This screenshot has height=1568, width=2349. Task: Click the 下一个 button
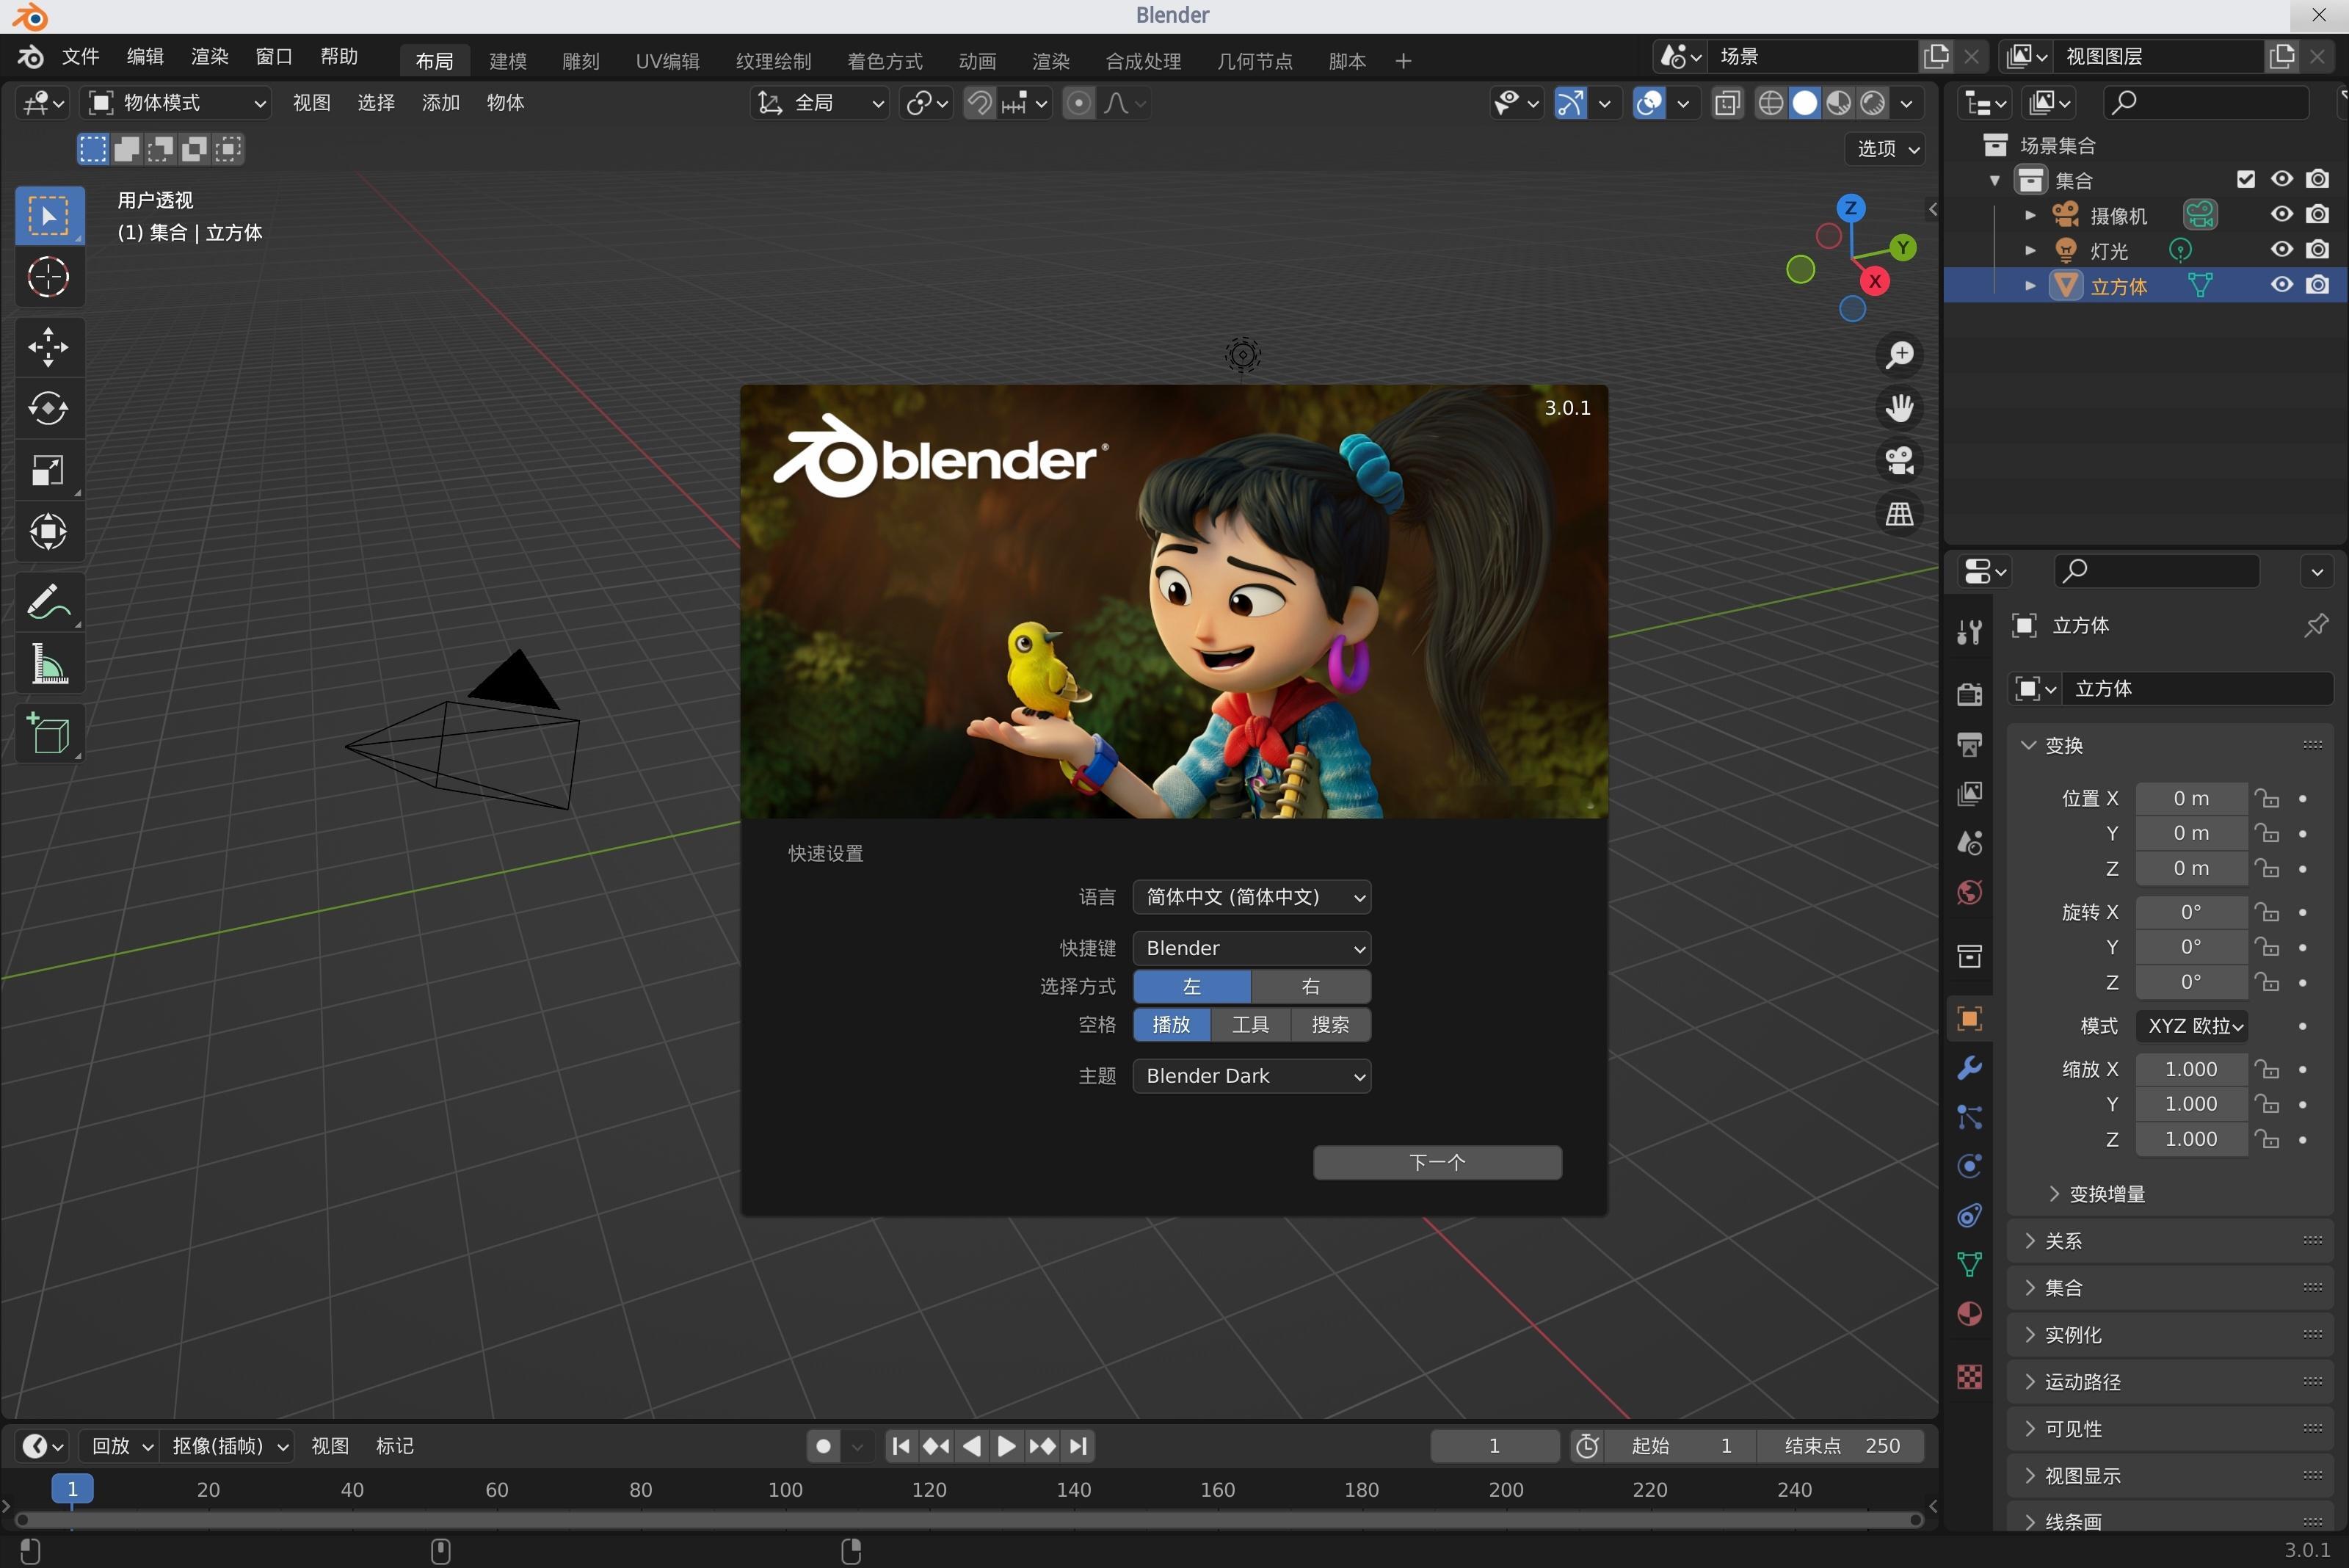pos(1437,1162)
